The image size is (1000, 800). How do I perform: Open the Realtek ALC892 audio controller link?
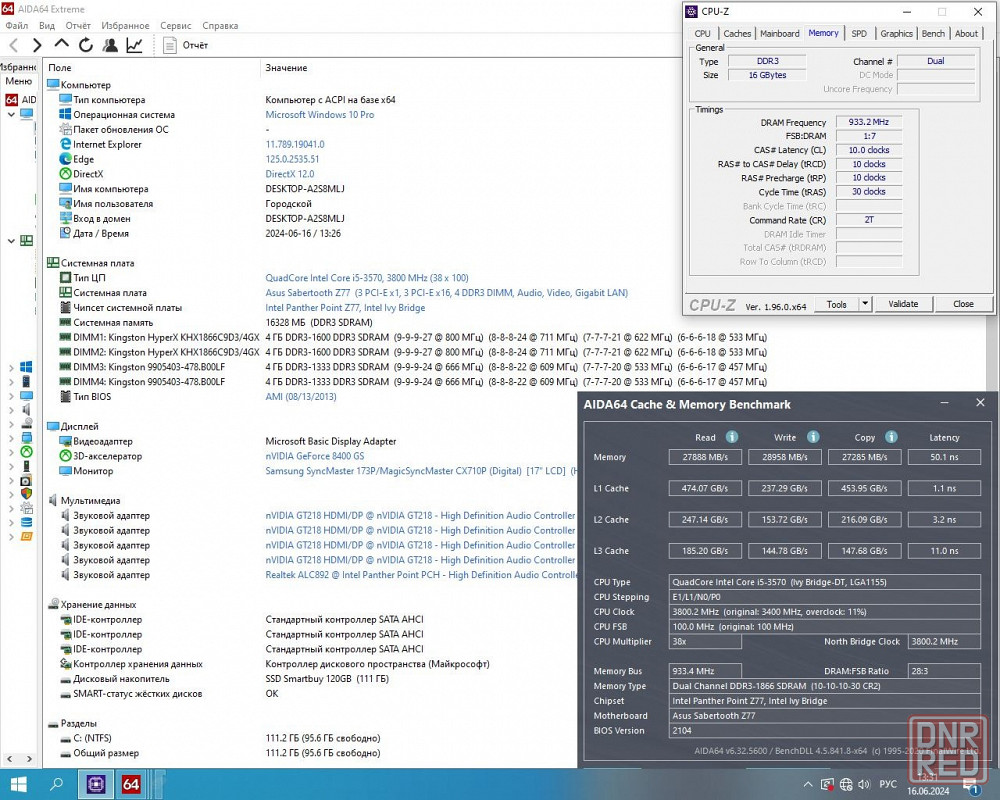[421, 575]
